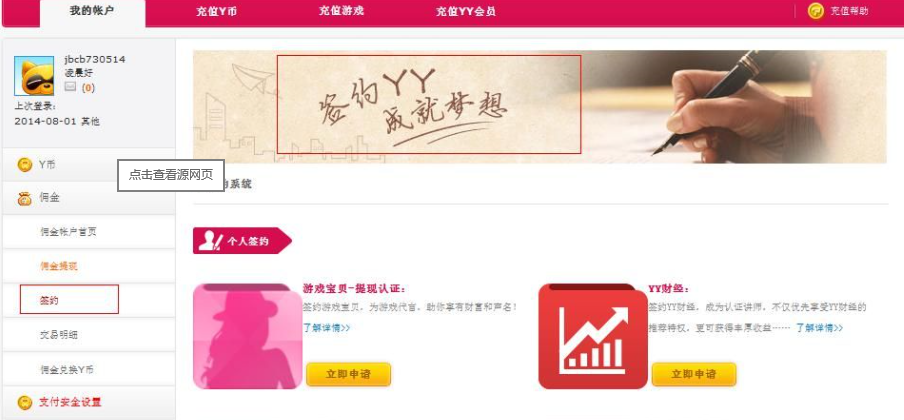Go to the 充值YY会员 tab

click(466, 12)
